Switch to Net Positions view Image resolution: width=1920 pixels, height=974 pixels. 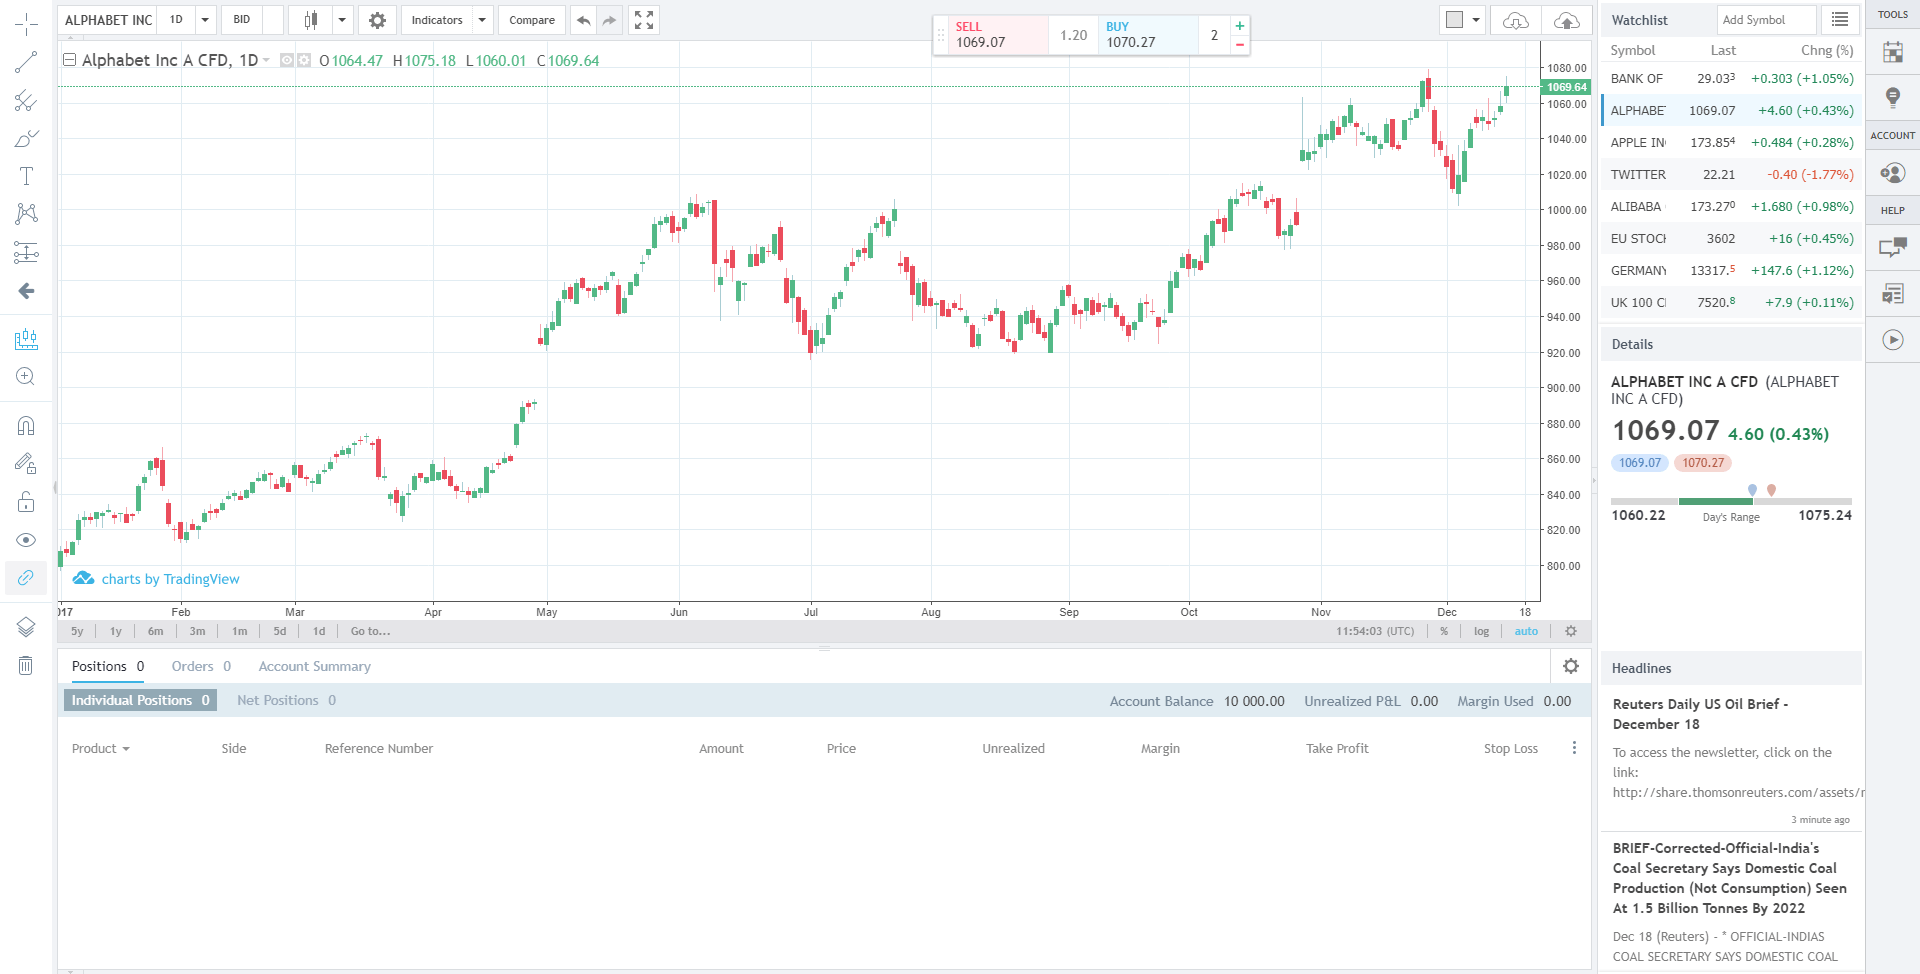coord(286,700)
